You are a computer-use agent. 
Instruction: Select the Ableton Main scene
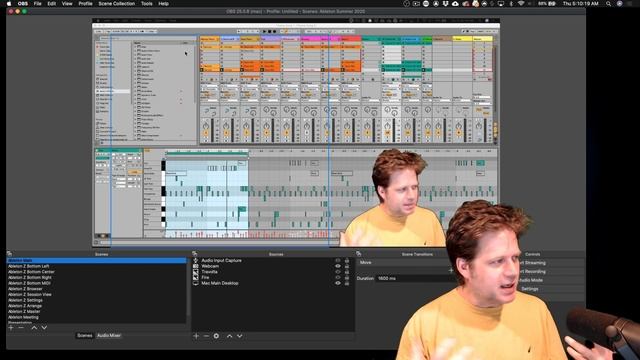pyautogui.click(x=97, y=260)
